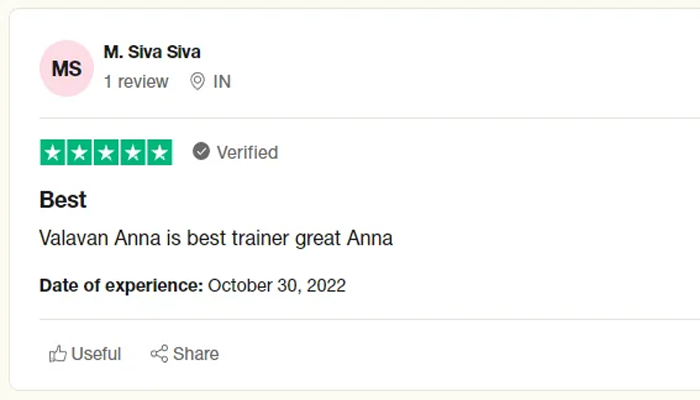700x400 pixels.
Task: Click the third green rating star
Action: [106, 153]
